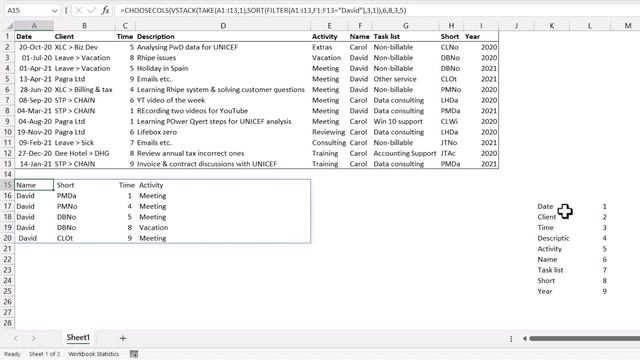Click the Cancel formula X icon
The height and width of the screenshot is (360, 640).
point(79,10)
